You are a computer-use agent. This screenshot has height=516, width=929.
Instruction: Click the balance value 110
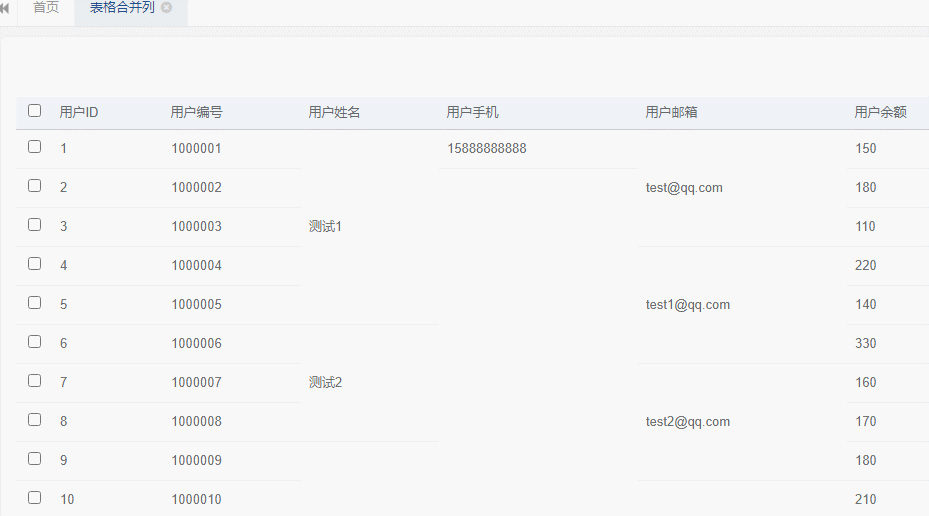pyautogui.click(x=866, y=227)
